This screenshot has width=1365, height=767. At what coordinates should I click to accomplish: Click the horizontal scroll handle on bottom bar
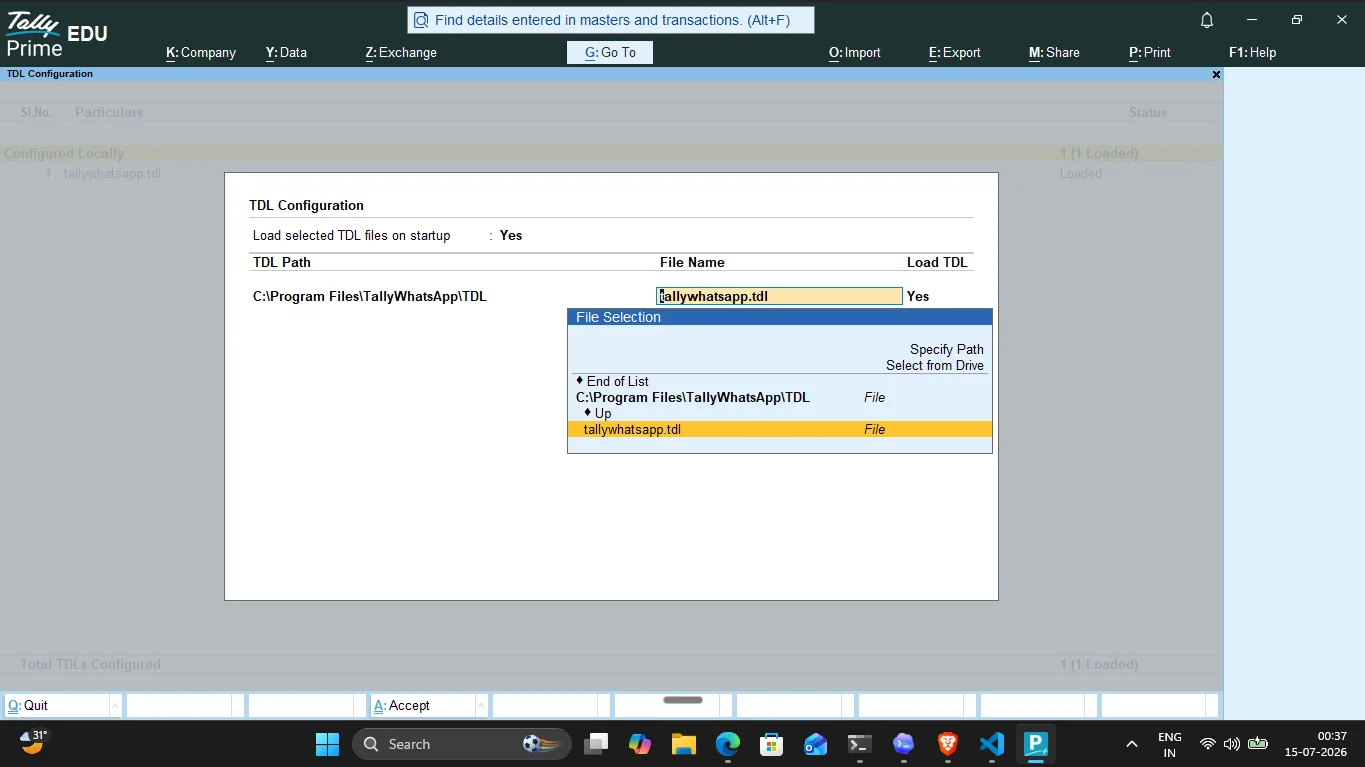tap(683, 700)
